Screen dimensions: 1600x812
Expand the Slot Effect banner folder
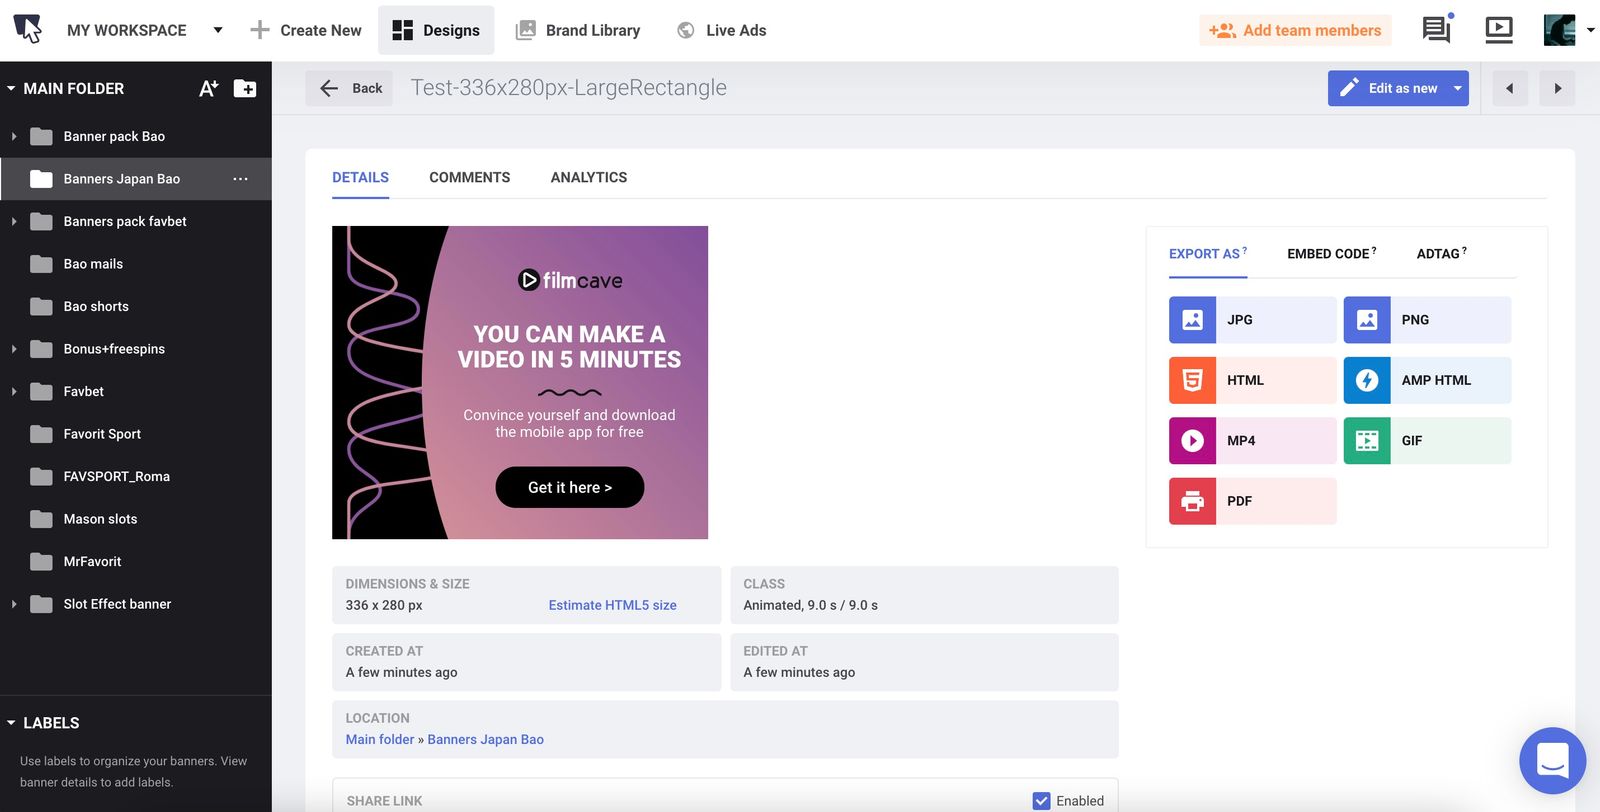tap(14, 604)
